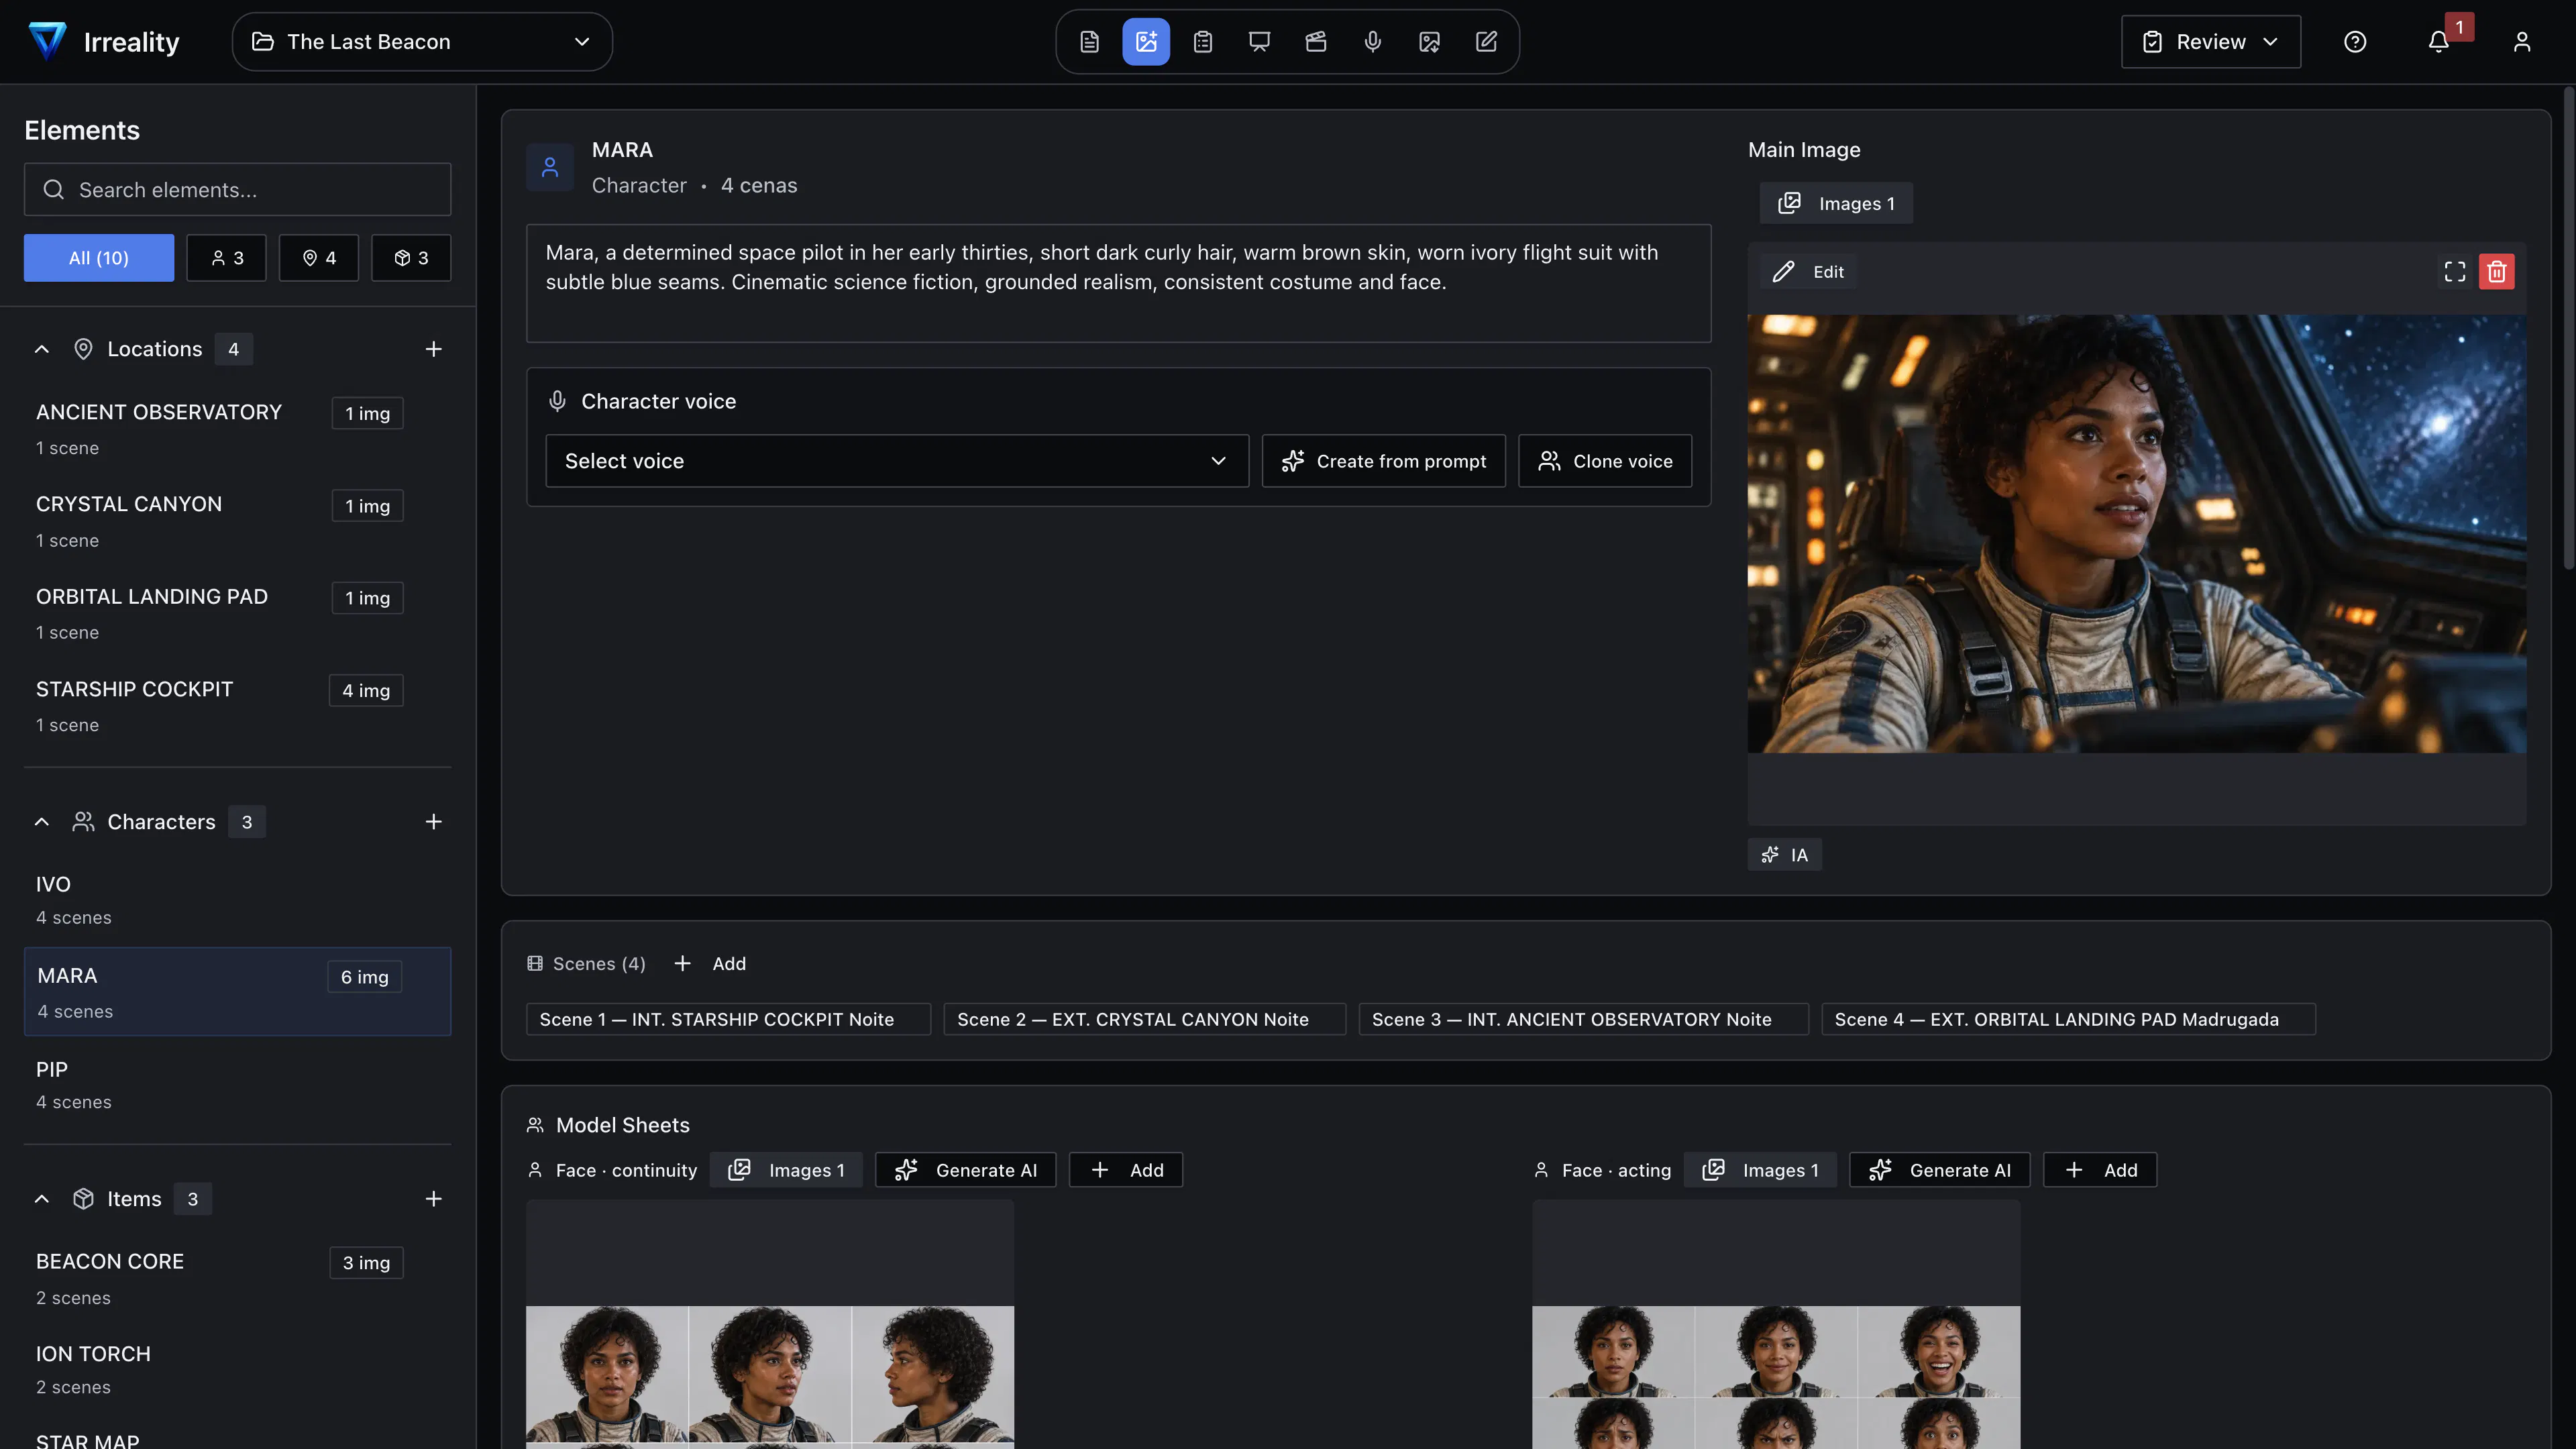
Task: Open notifications bell with badge
Action: tap(2439, 42)
